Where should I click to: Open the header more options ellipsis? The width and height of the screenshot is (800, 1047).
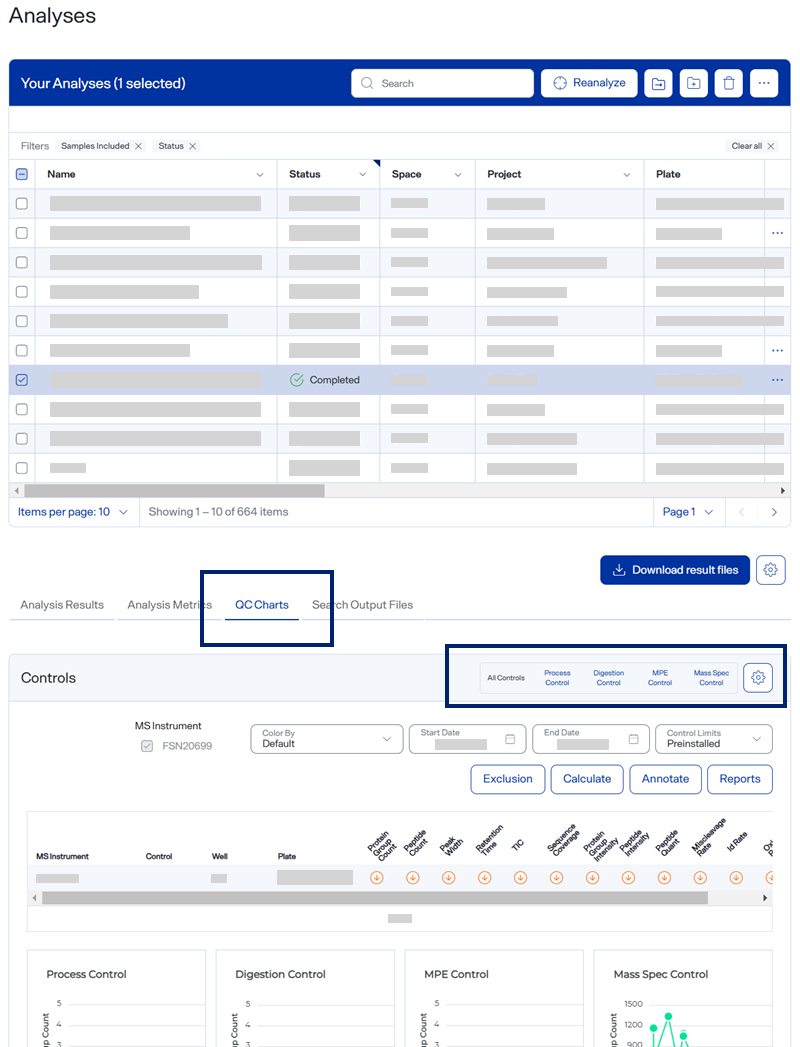click(764, 84)
